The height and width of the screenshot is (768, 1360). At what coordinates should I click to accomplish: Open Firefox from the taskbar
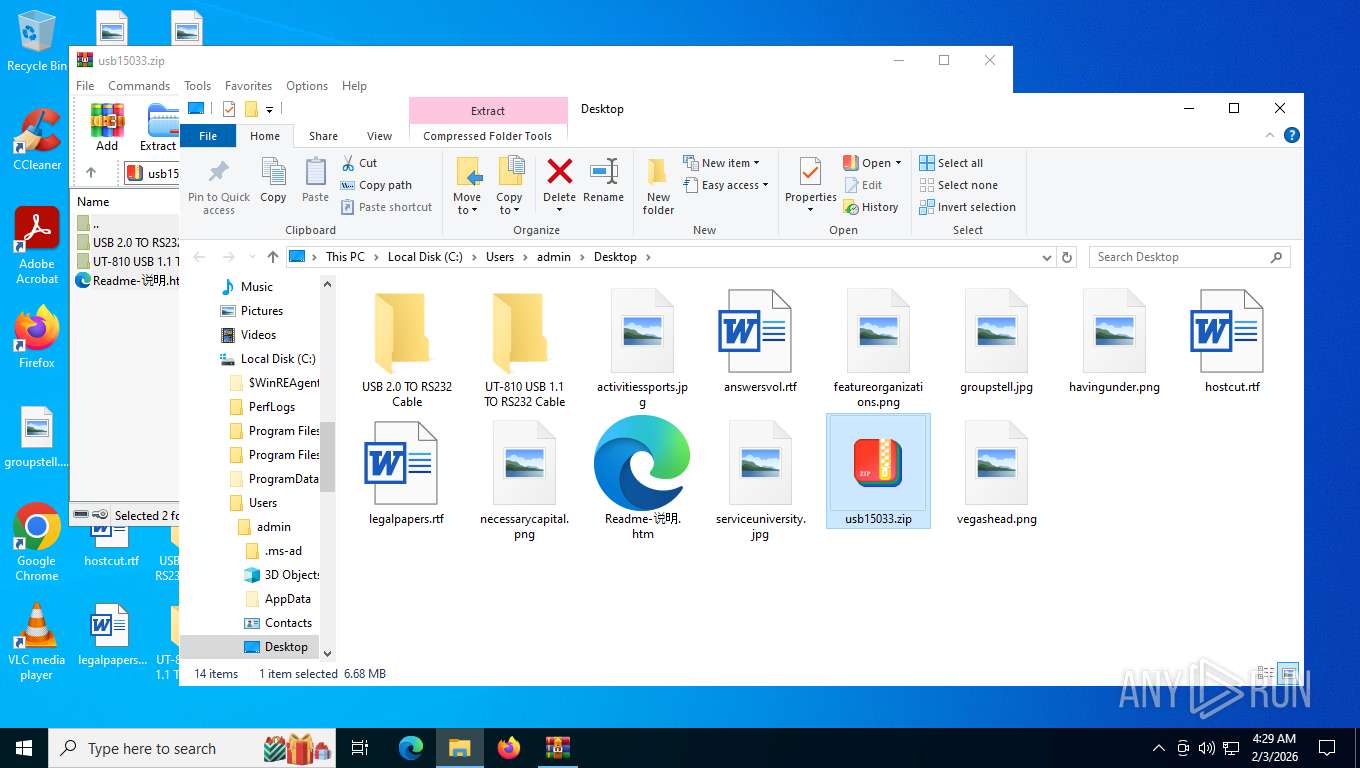click(x=509, y=748)
